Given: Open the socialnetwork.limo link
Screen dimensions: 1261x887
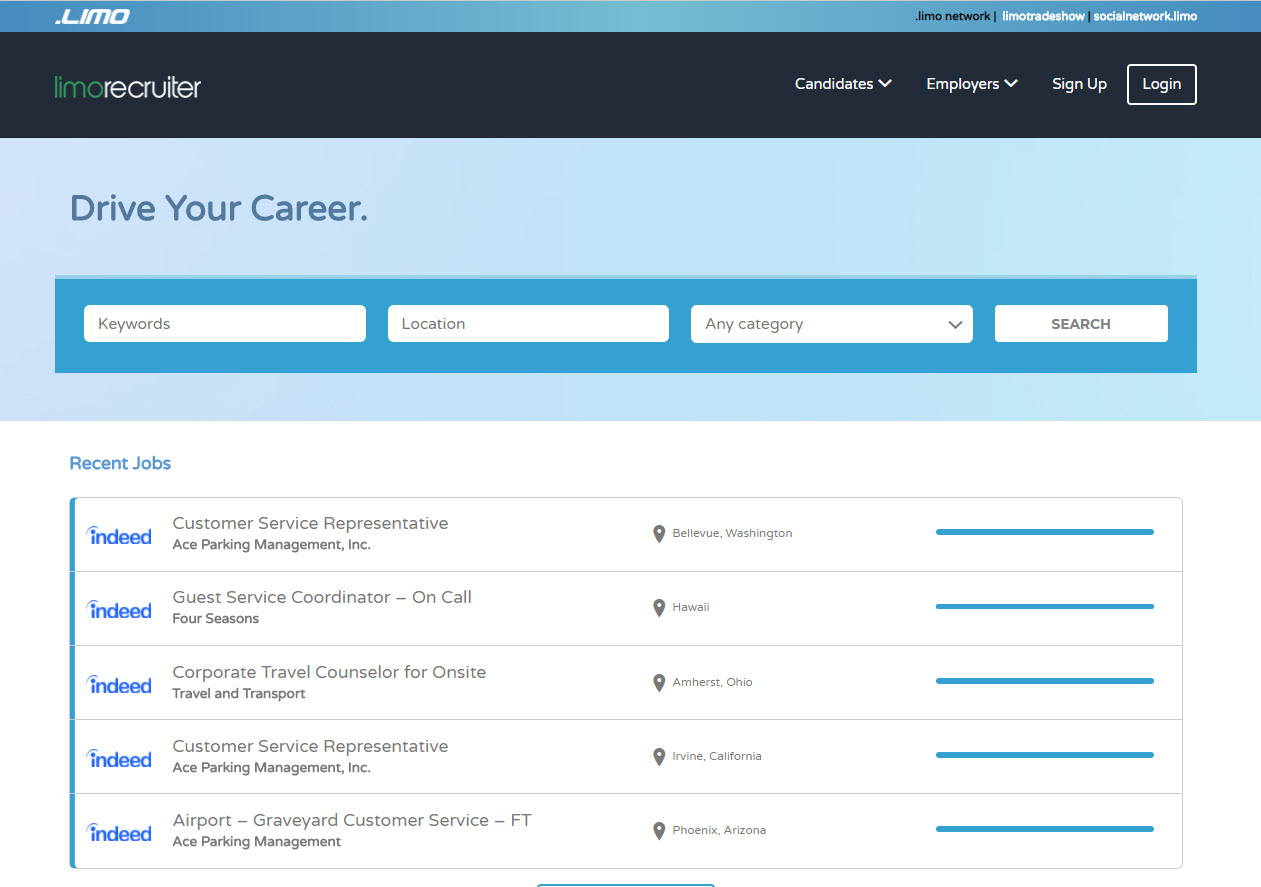Looking at the screenshot, I should point(1145,16).
